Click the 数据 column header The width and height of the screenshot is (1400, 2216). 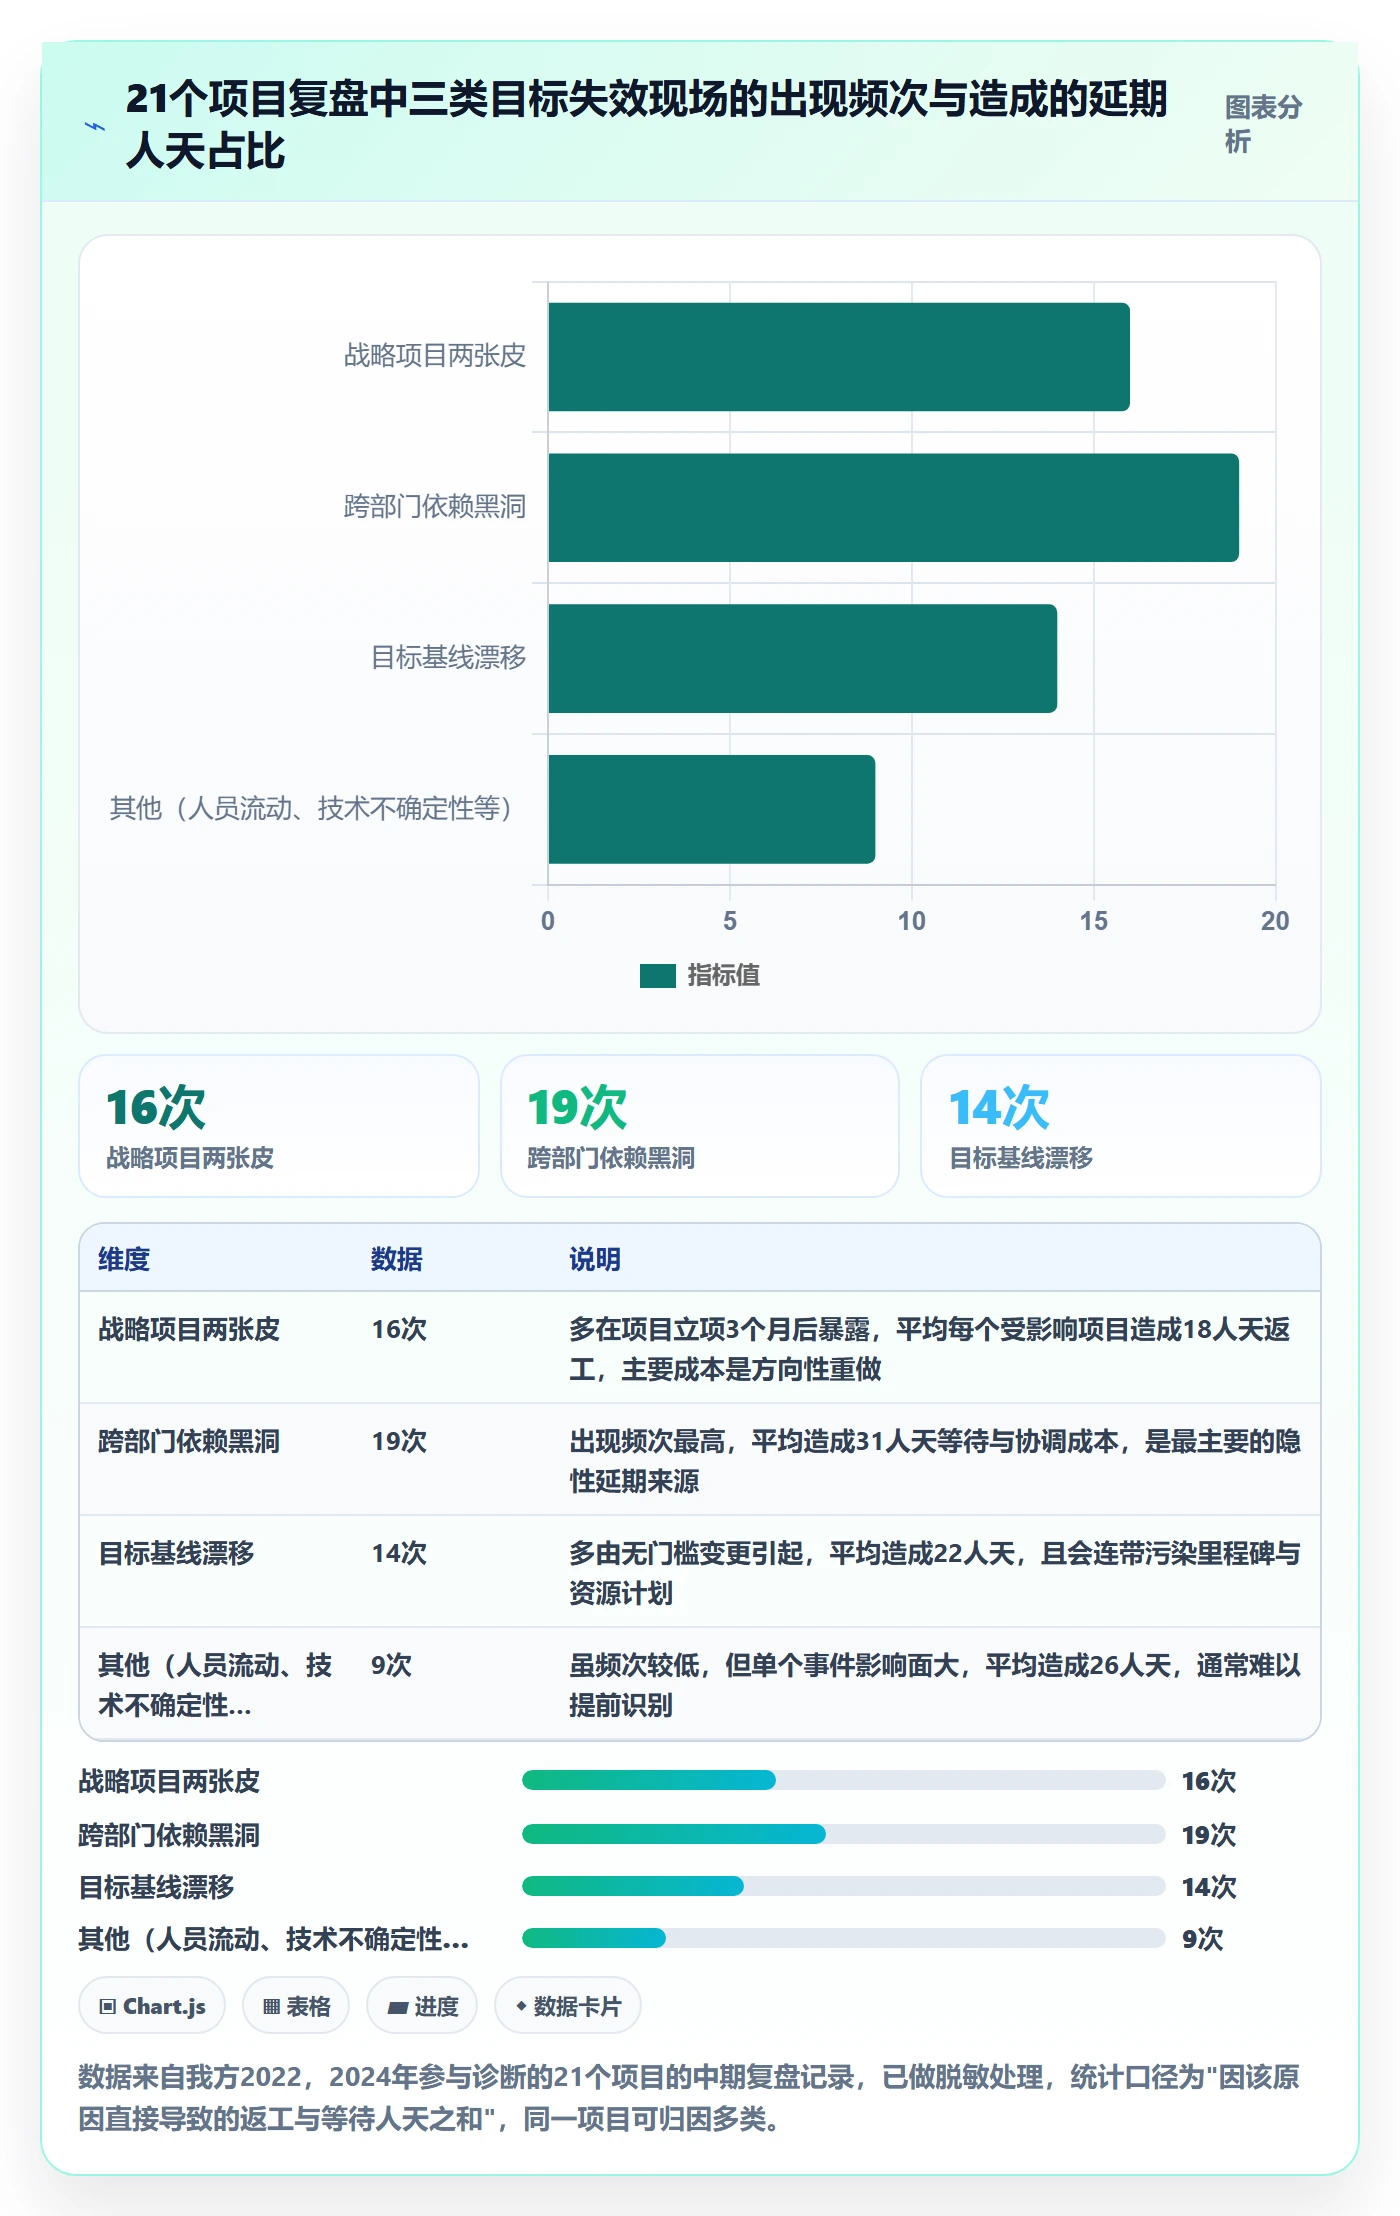[397, 1259]
